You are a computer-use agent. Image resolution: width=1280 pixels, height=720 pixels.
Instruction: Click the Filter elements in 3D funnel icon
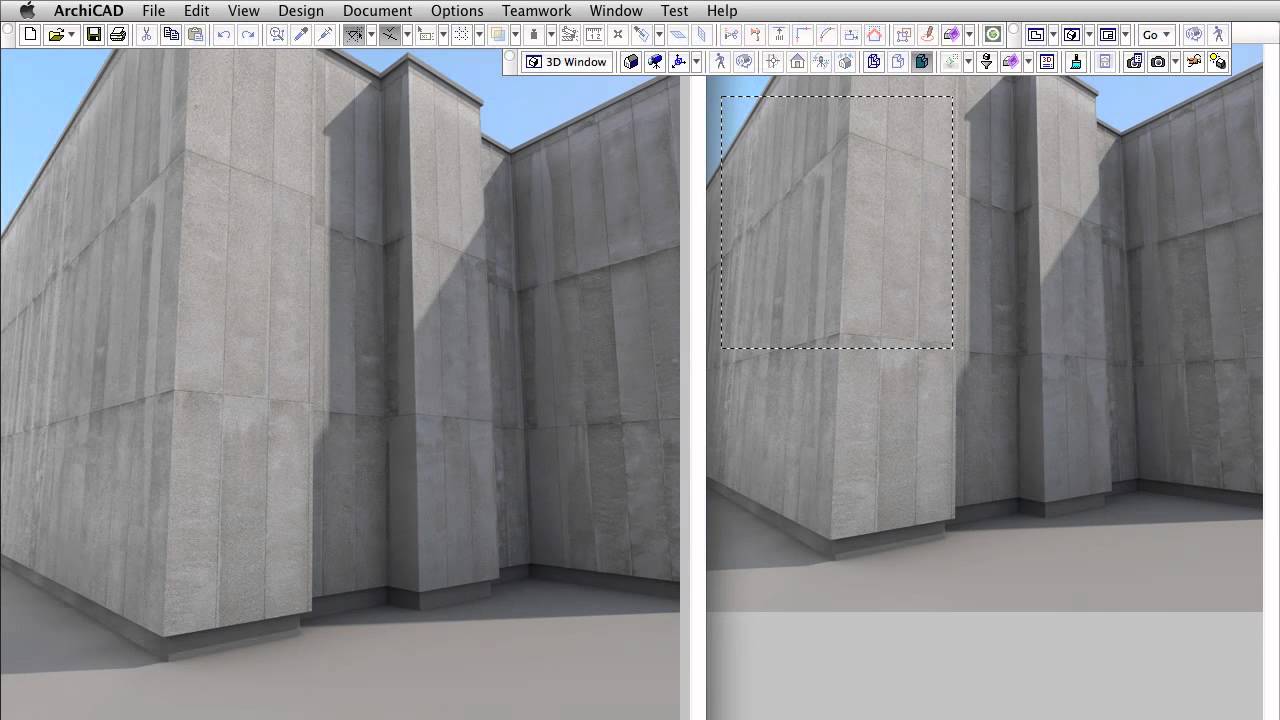[x=986, y=62]
